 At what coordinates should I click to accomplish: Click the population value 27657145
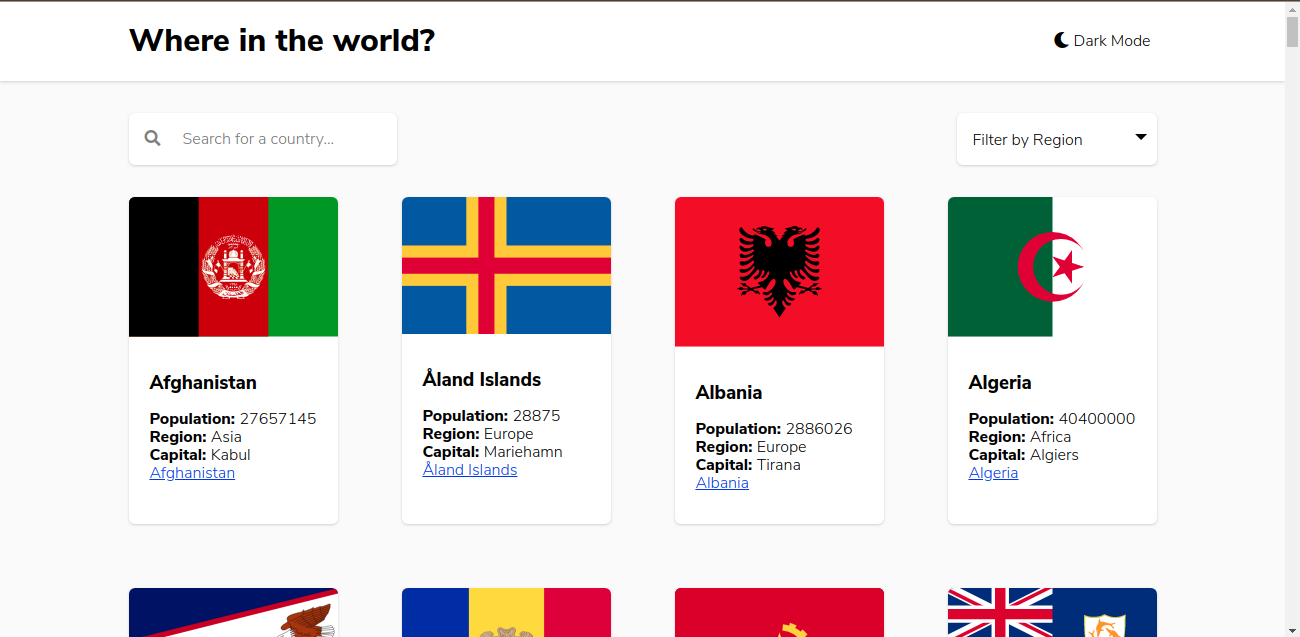(x=277, y=419)
